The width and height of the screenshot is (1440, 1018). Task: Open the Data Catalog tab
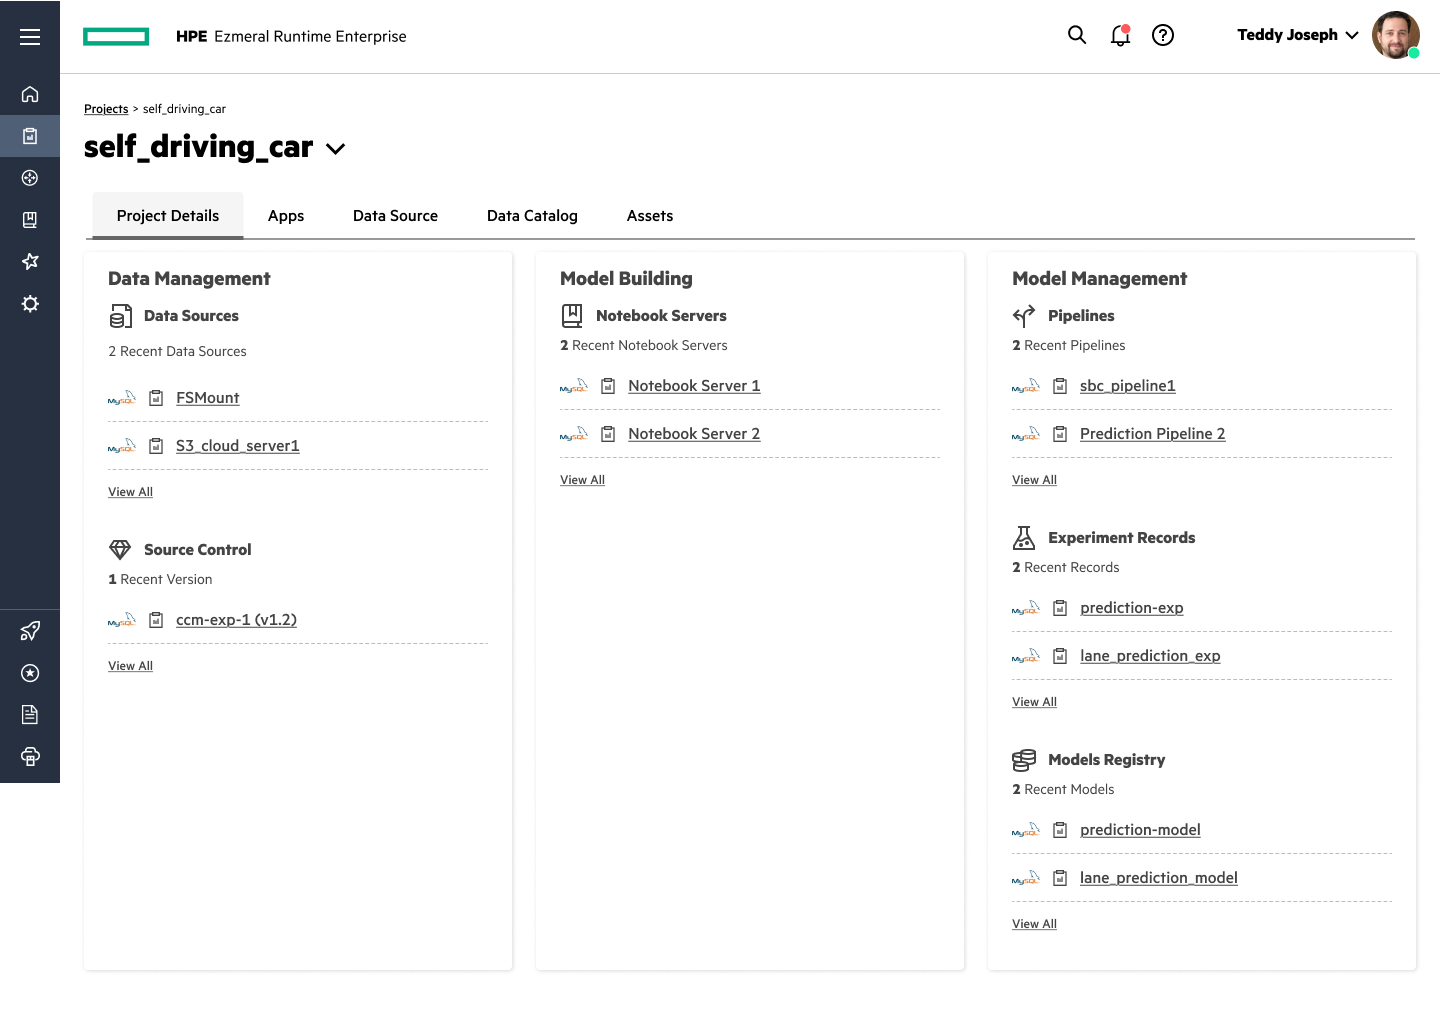point(532,216)
